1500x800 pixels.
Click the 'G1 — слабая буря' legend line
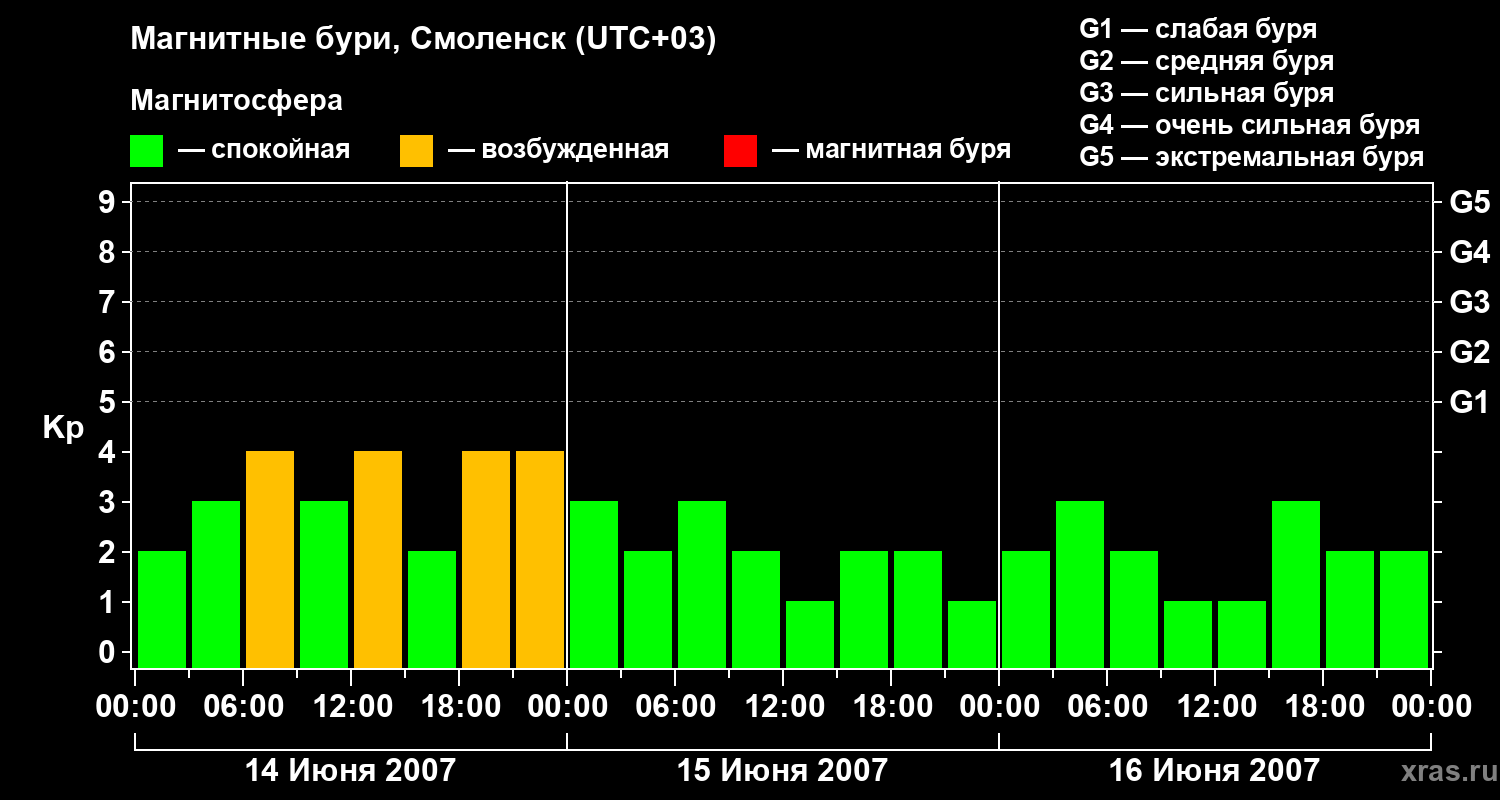click(1198, 29)
